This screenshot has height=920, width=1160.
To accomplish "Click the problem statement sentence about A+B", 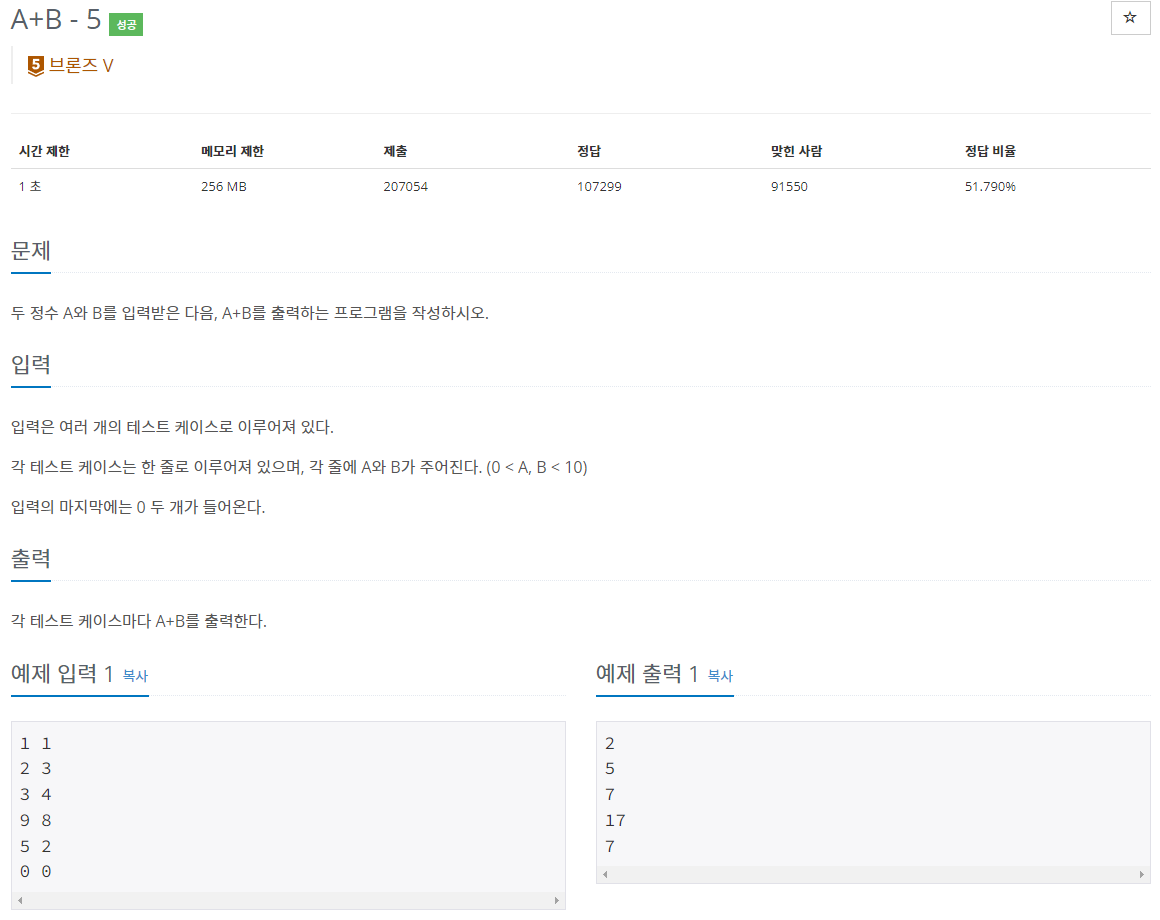I will click(x=250, y=313).
